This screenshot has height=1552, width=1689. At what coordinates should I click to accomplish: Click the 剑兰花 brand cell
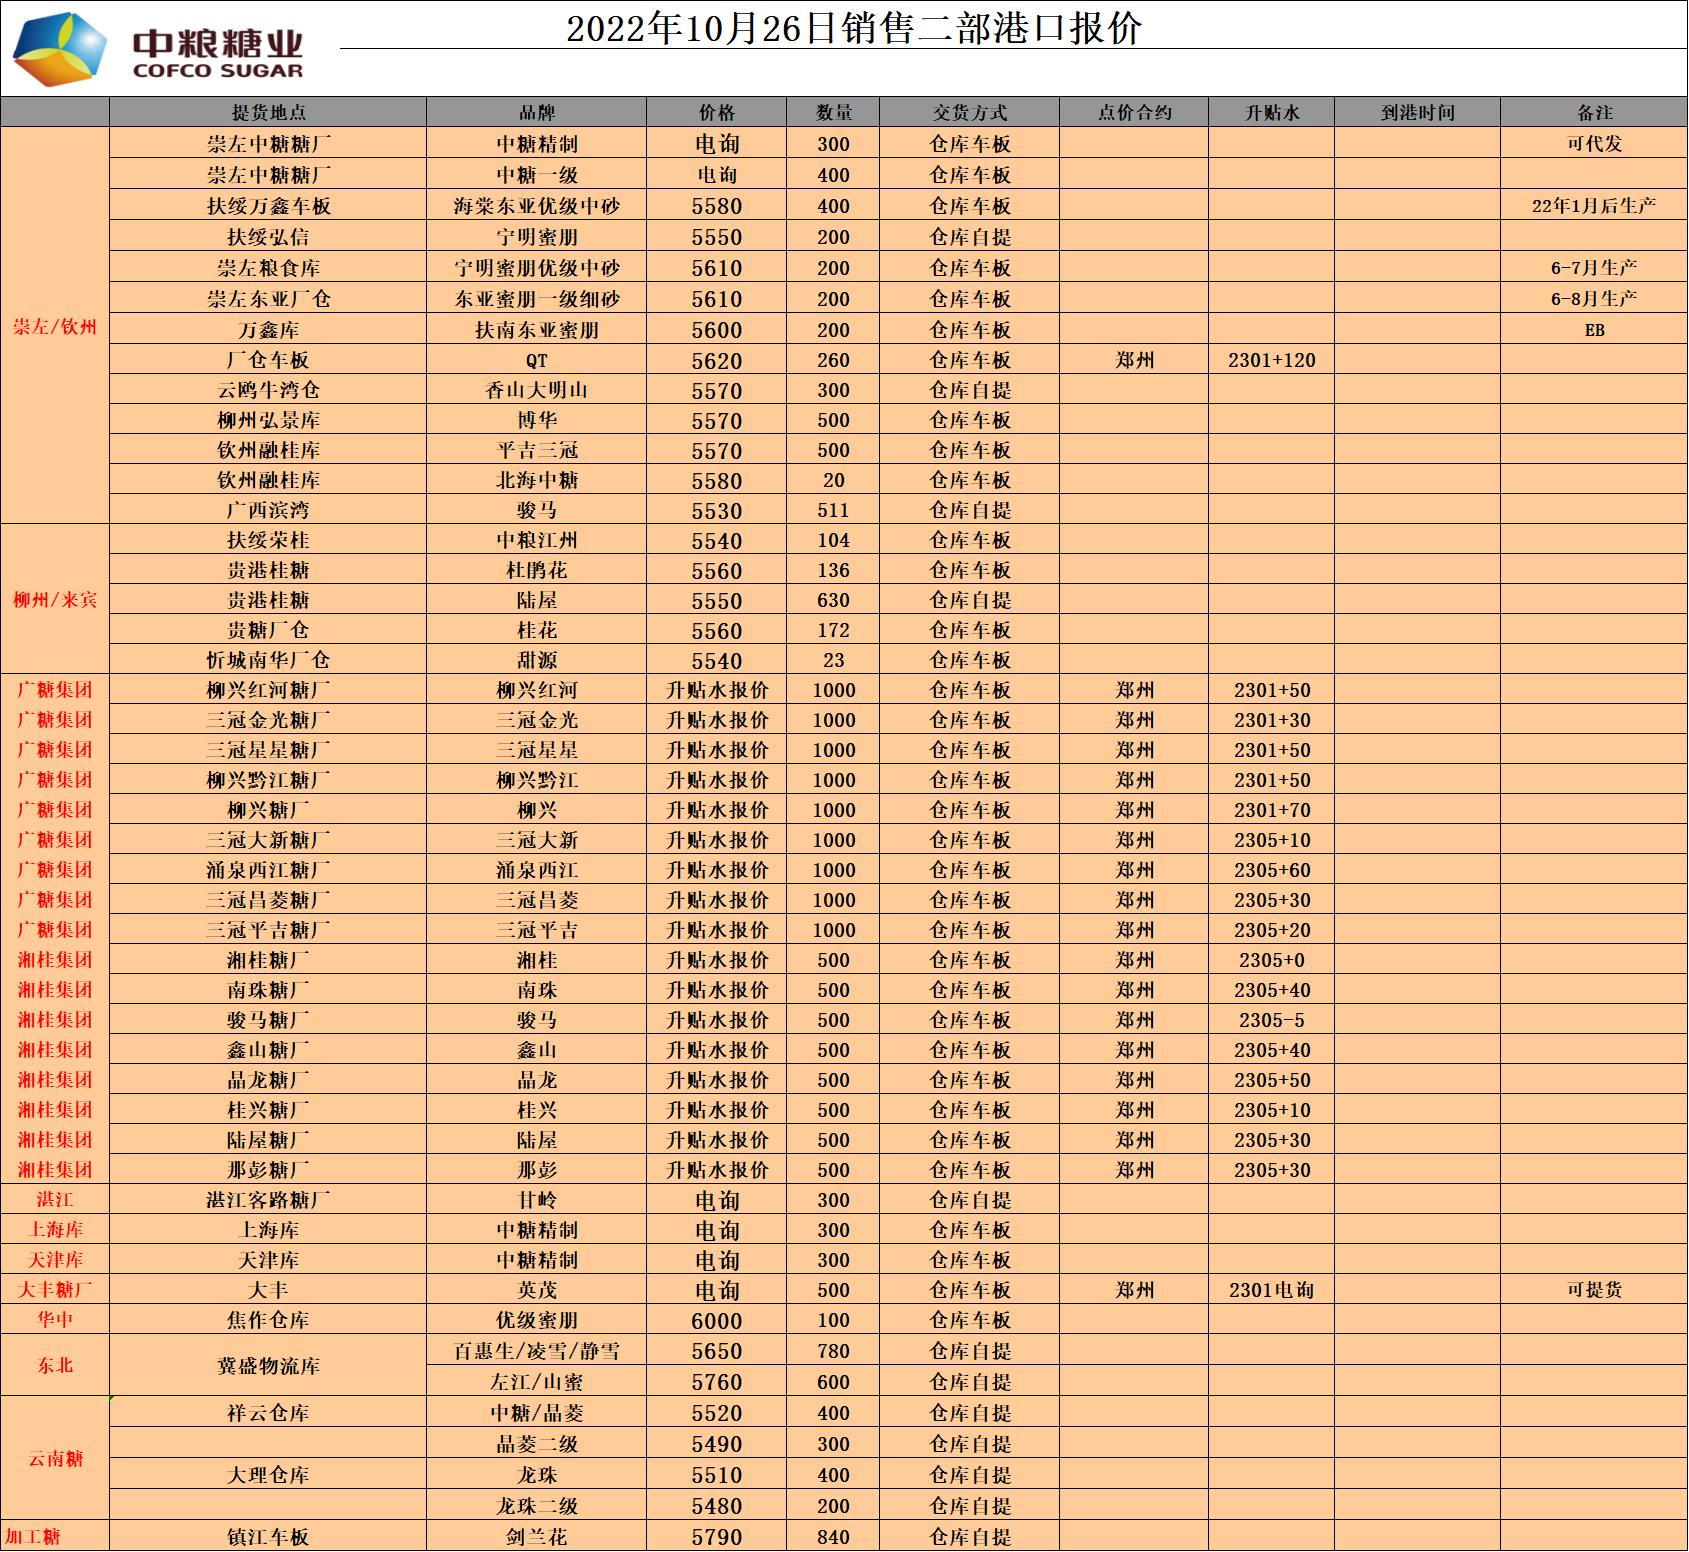536,1537
